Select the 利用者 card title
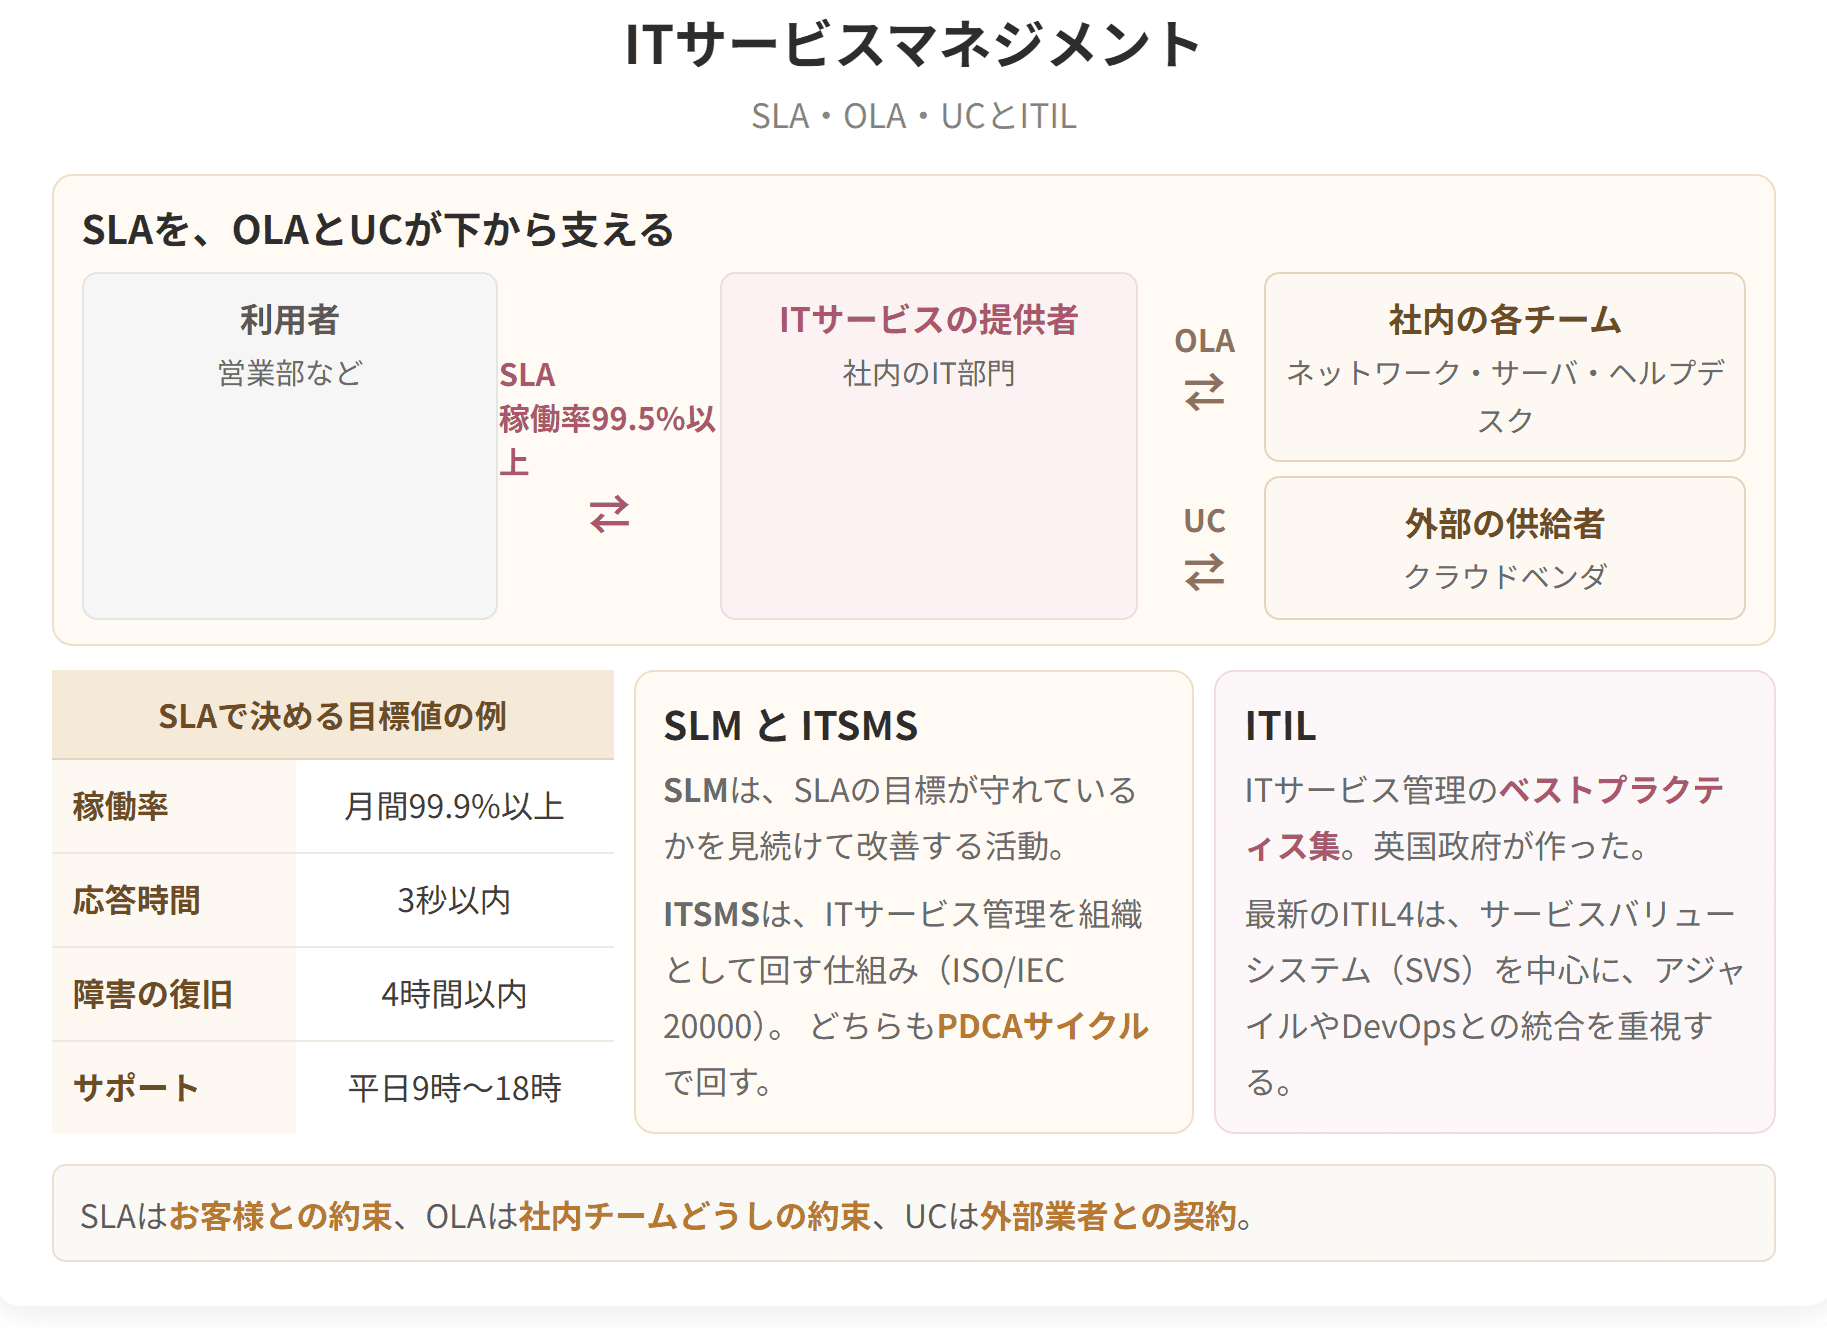This screenshot has height=1328, width=1827. click(290, 320)
